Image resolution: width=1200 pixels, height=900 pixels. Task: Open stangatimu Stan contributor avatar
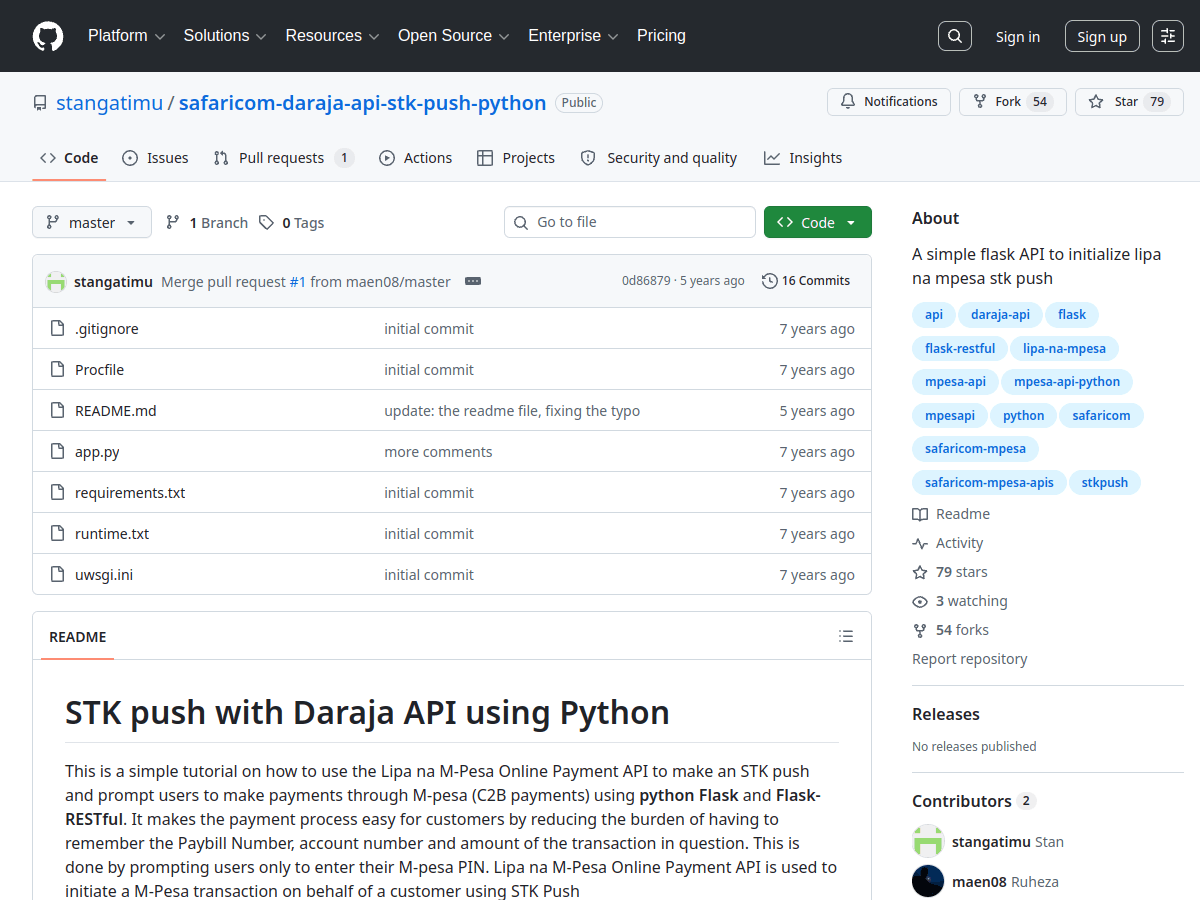pos(928,841)
